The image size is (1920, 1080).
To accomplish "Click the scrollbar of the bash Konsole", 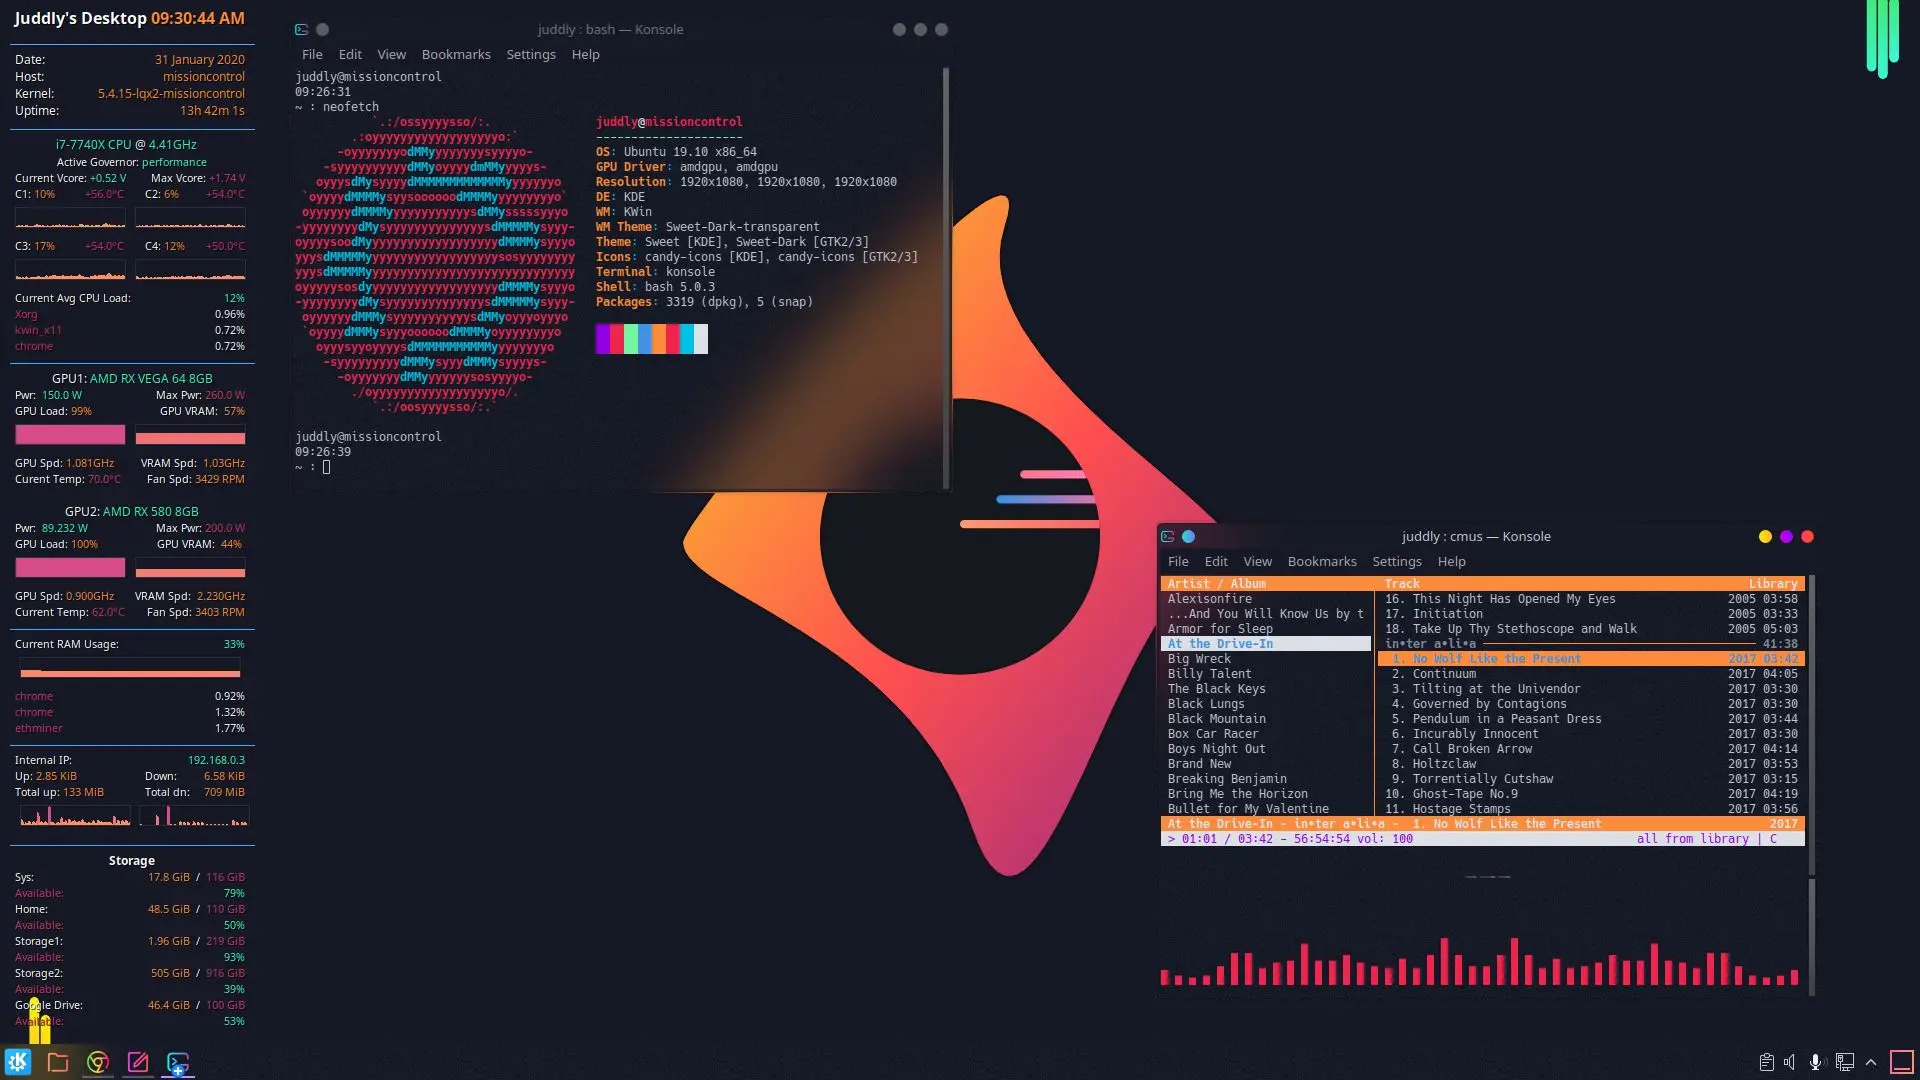I will 945,278.
